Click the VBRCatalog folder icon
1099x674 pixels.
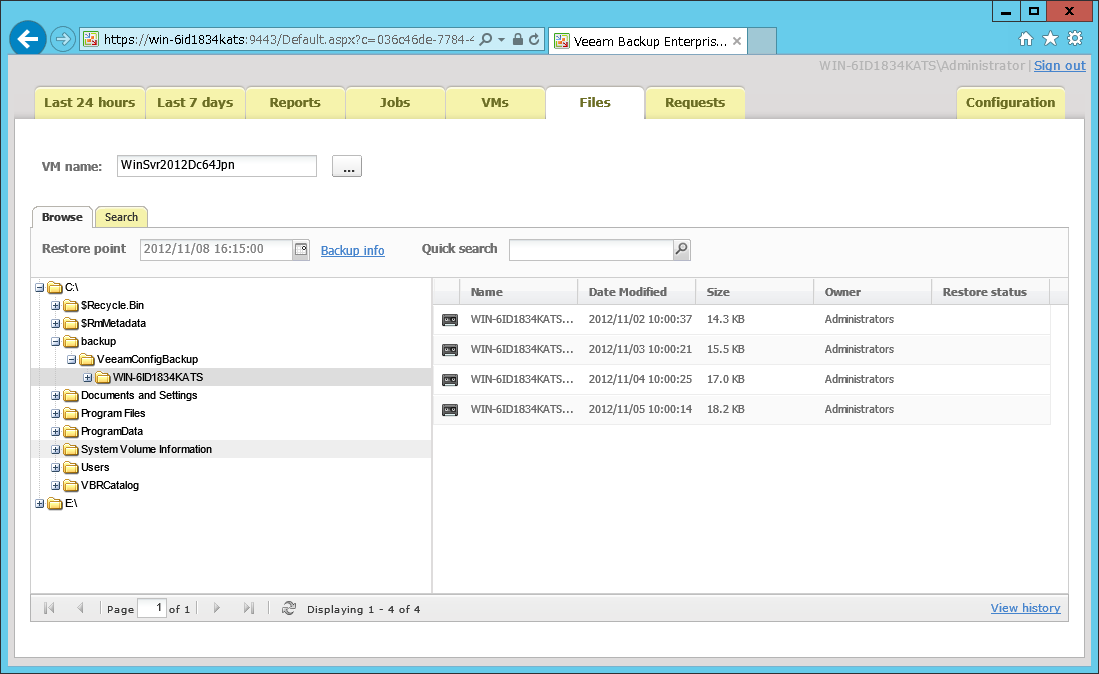click(x=71, y=486)
